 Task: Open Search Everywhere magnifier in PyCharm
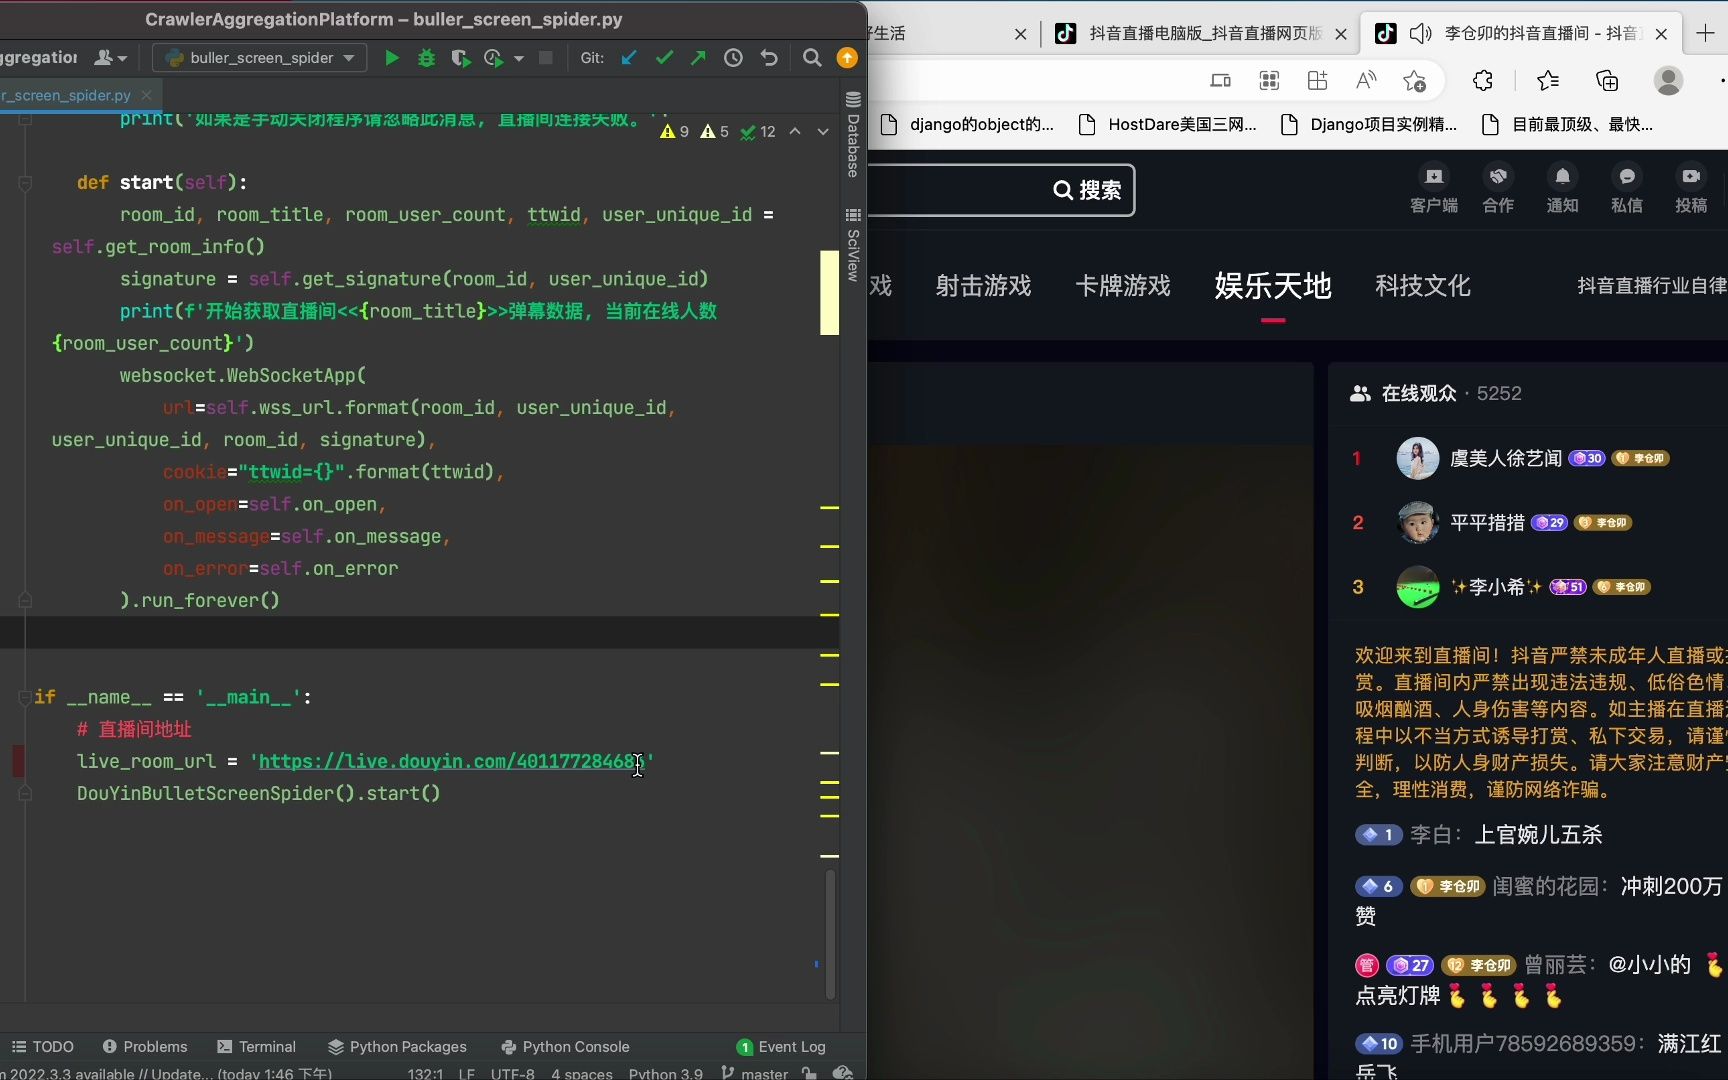click(812, 58)
